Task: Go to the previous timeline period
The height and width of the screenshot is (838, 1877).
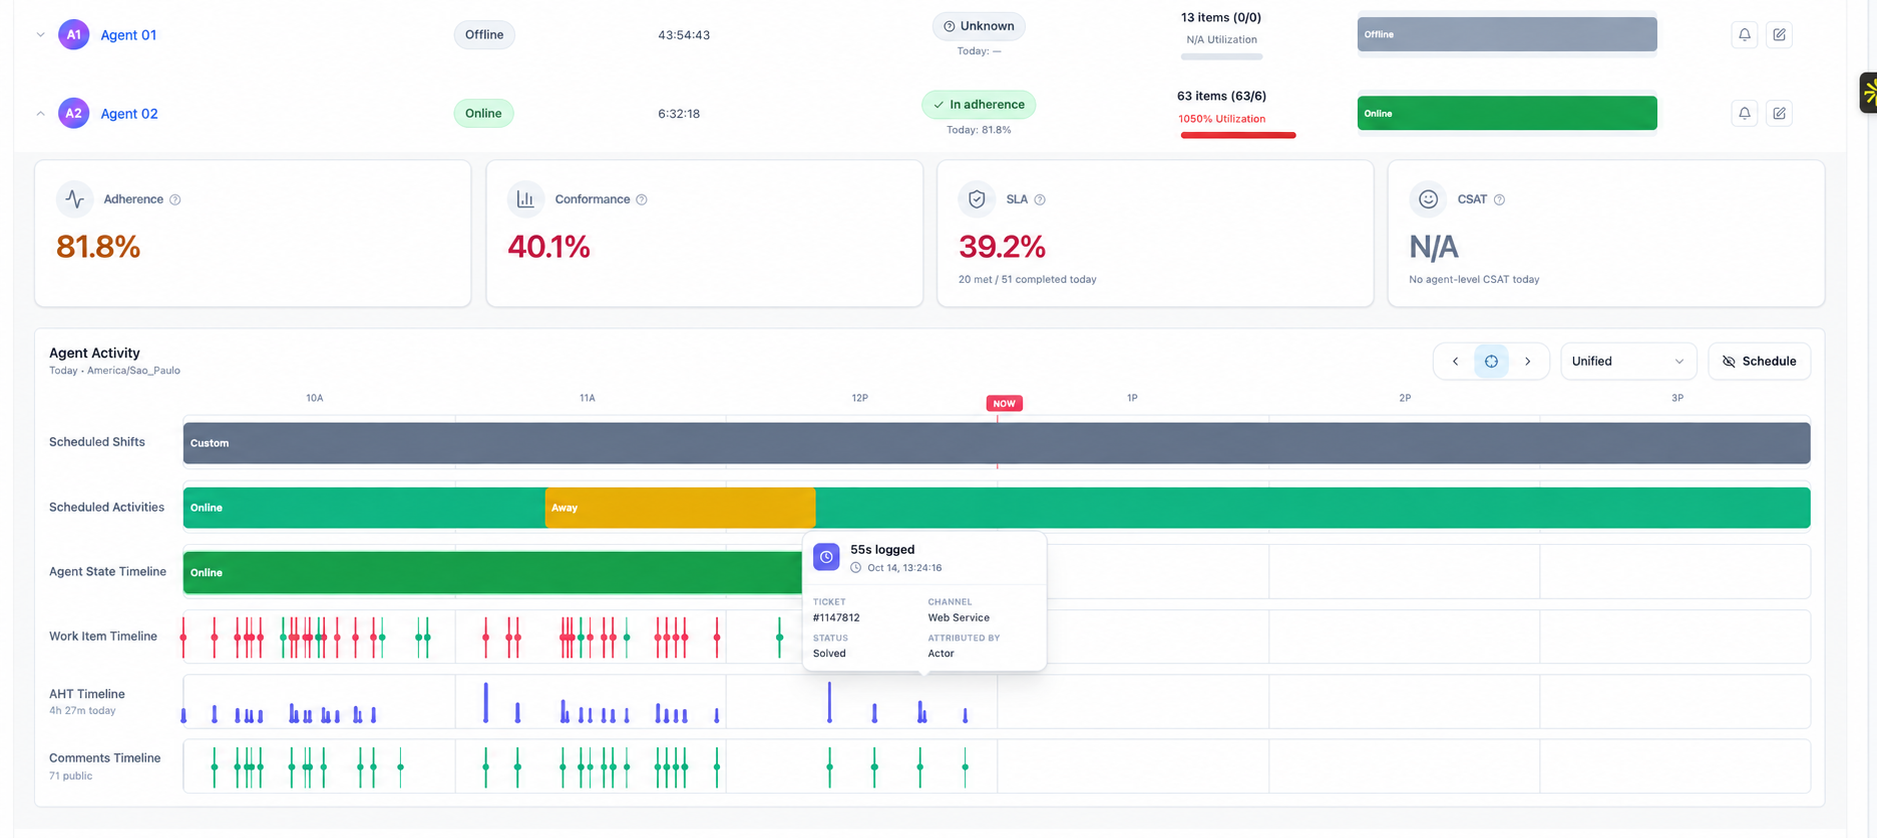Action: pyautogui.click(x=1455, y=361)
